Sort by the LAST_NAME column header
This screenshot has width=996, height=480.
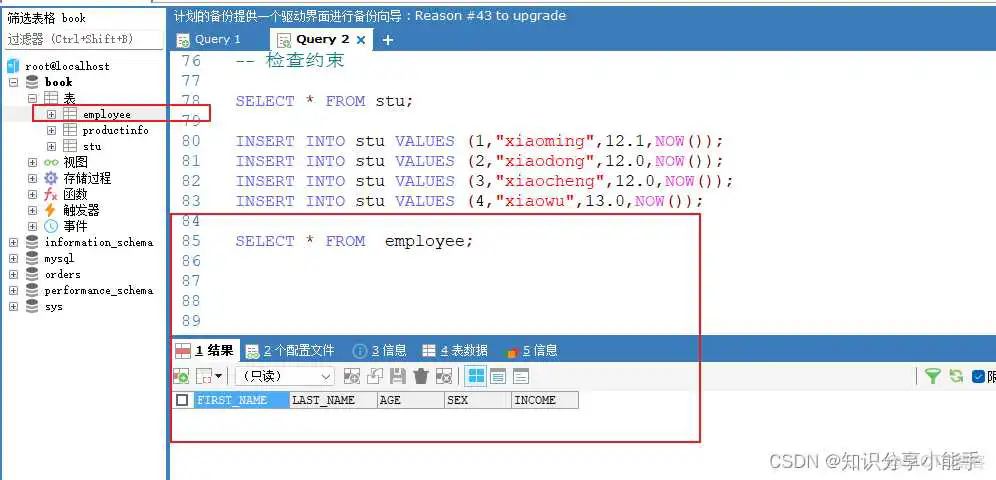coord(333,400)
